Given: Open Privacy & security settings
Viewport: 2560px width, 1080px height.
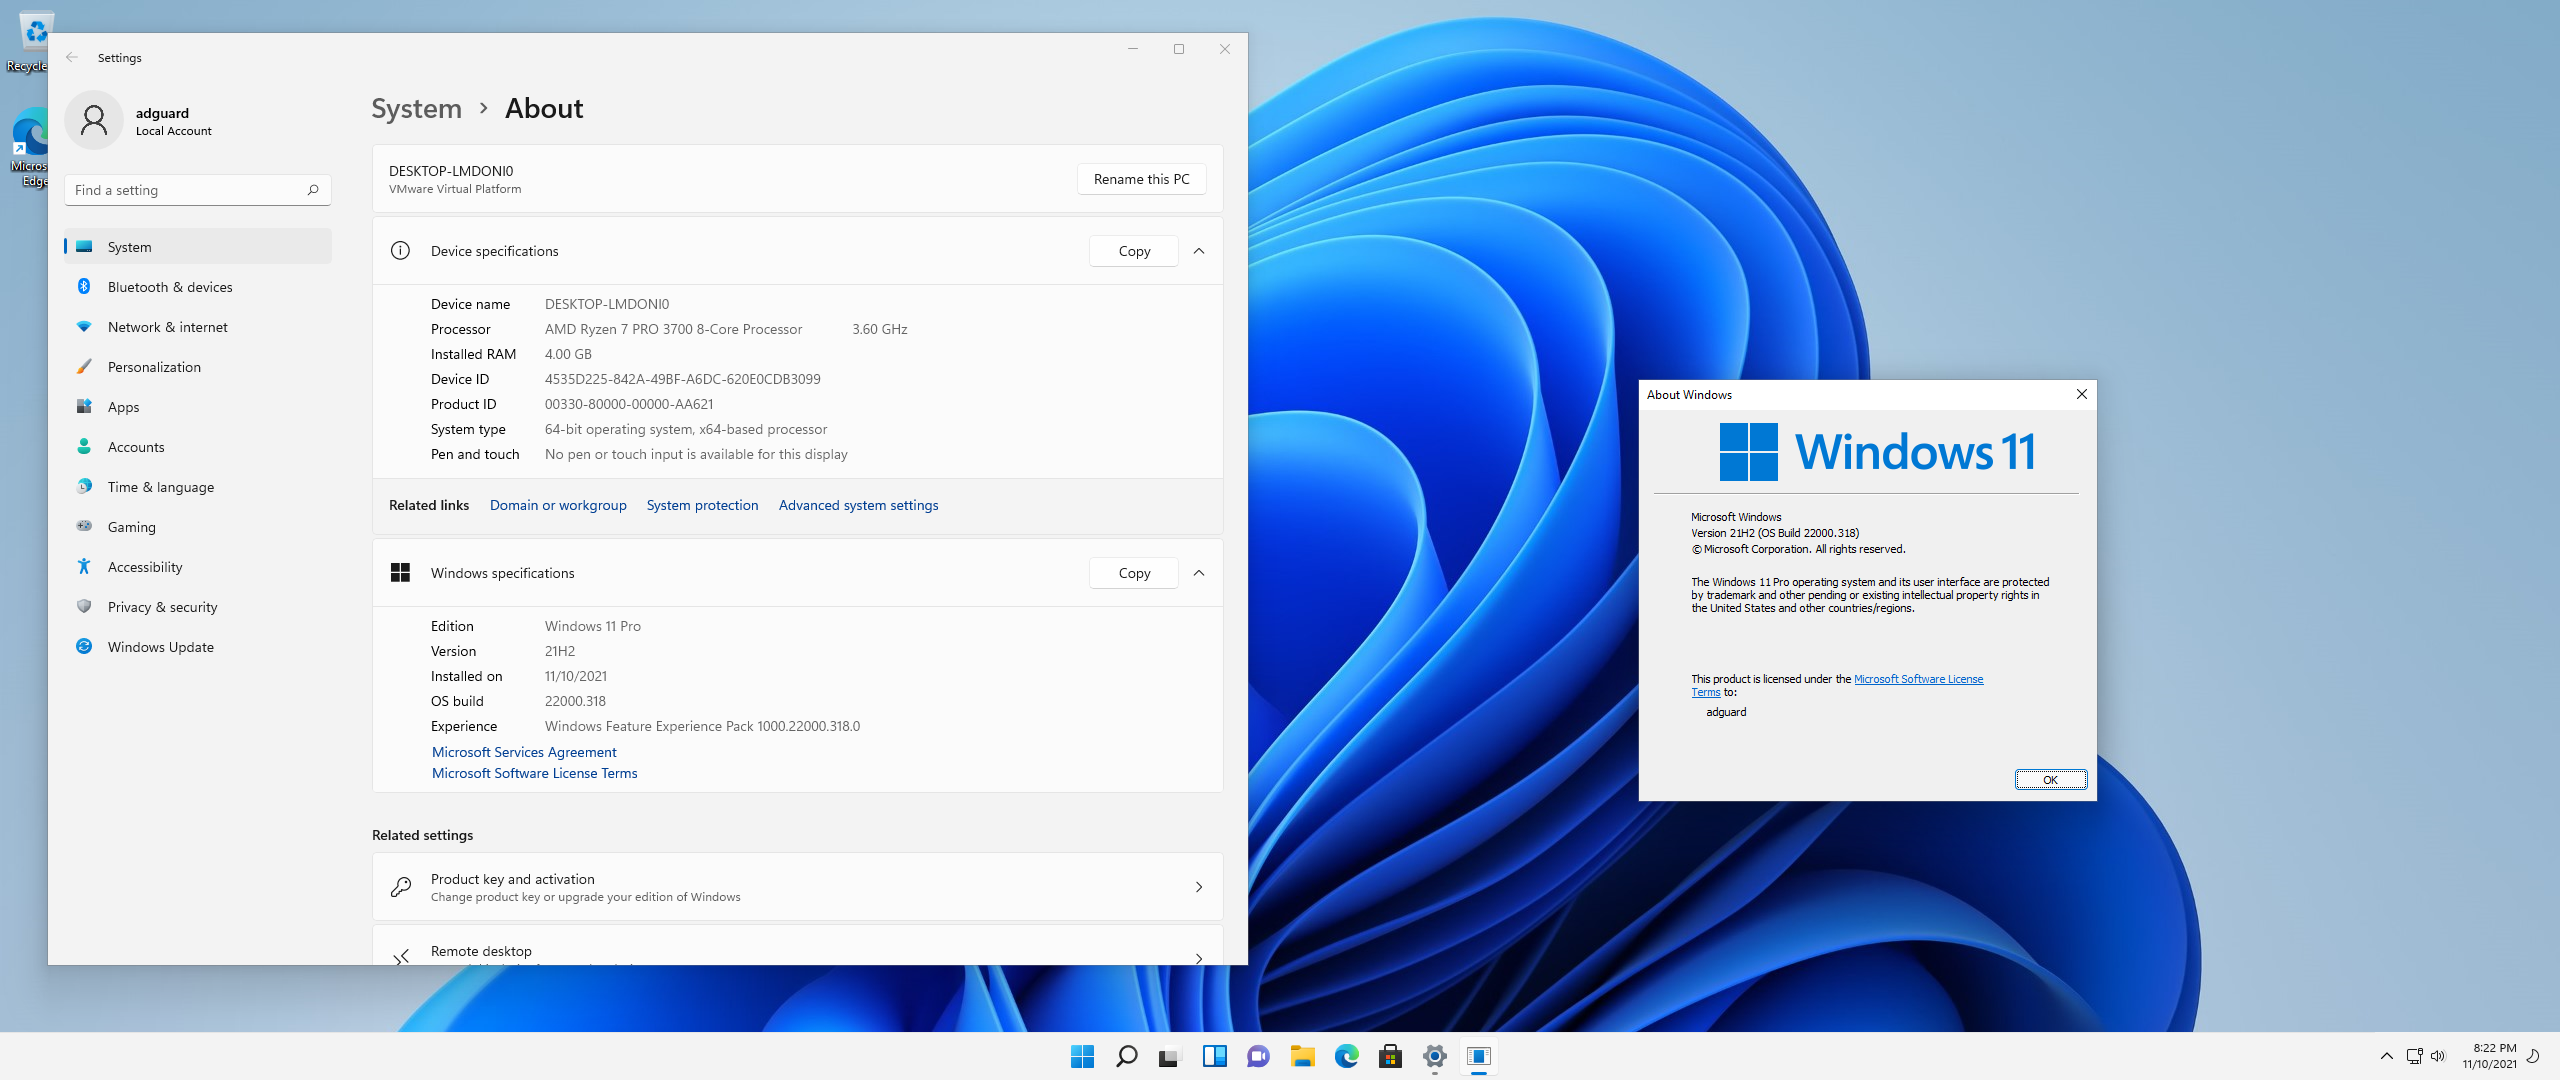Looking at the screenshot, I should coord(162,607).
